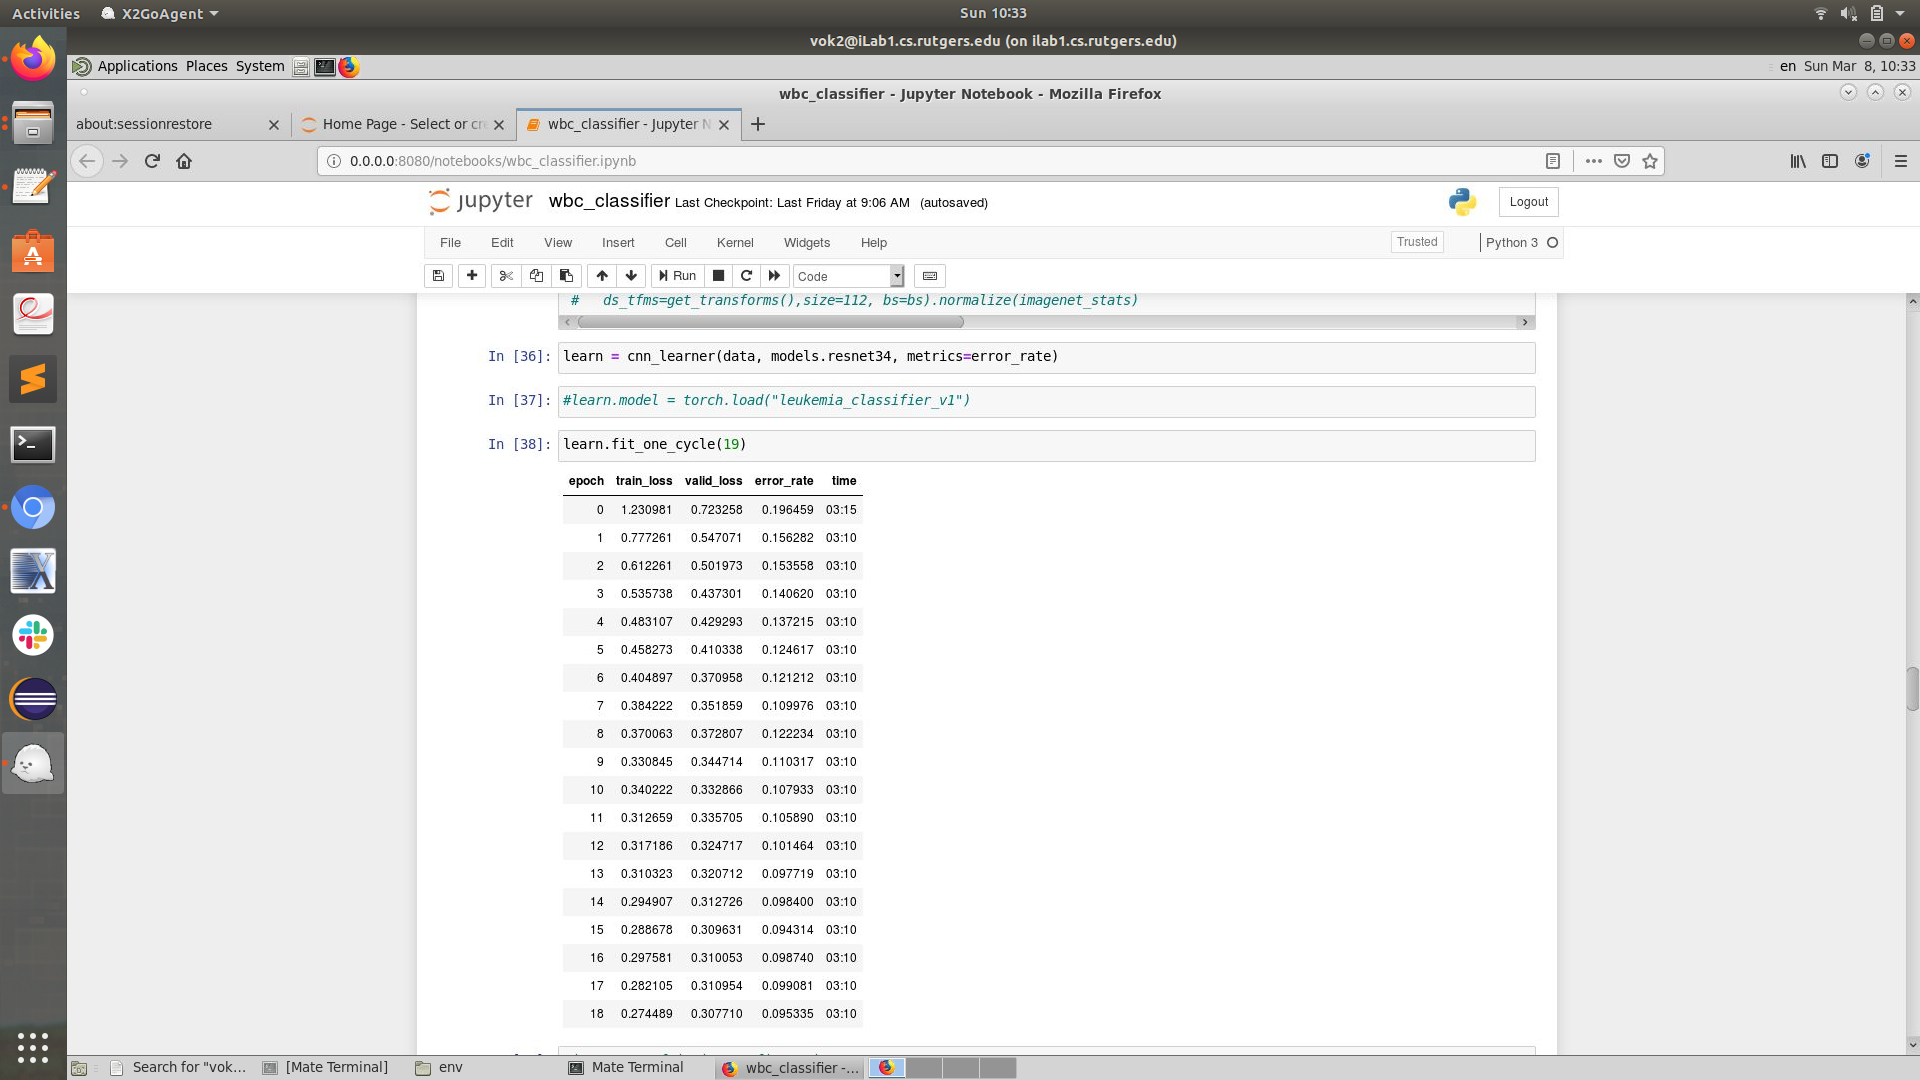Click the Run button

[x=677, y=276]
